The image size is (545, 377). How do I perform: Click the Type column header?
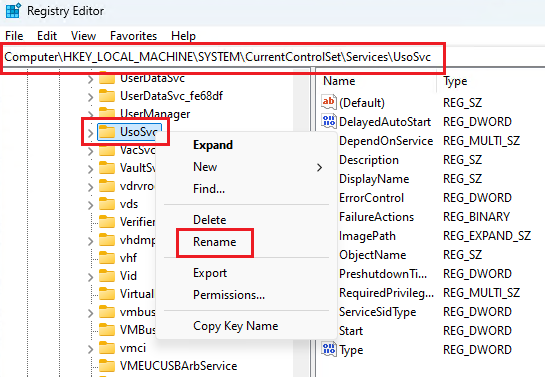pyautogui.click(x=455, y=81)
